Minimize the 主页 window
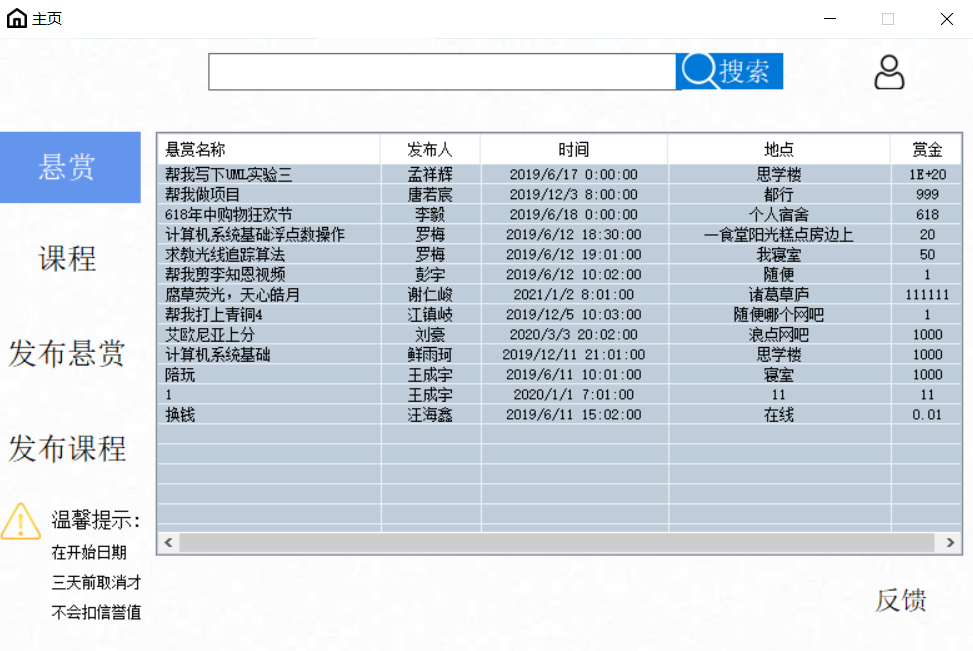973x651 pixels. coord(830,19)
